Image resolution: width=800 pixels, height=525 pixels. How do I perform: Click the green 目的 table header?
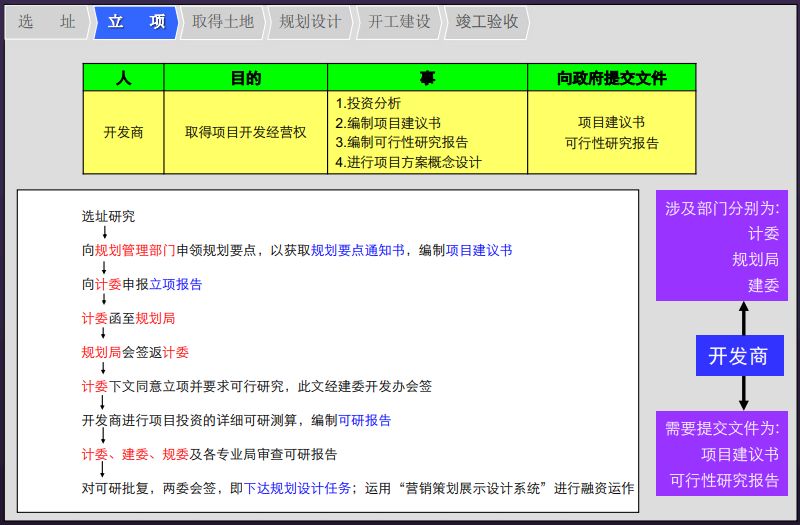(245, 78)
